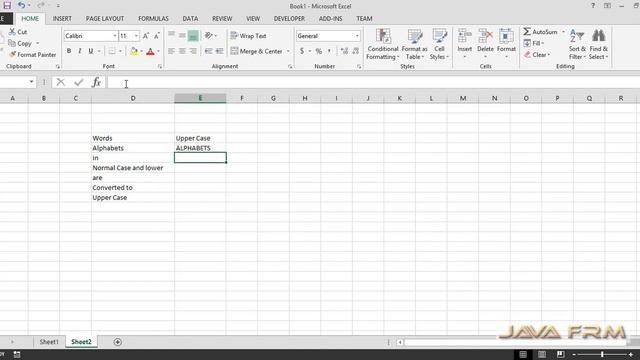Viewport: 640px width, 360px height.
Task: Click the Undo arrow icon
Action: [x=21, y=6]
